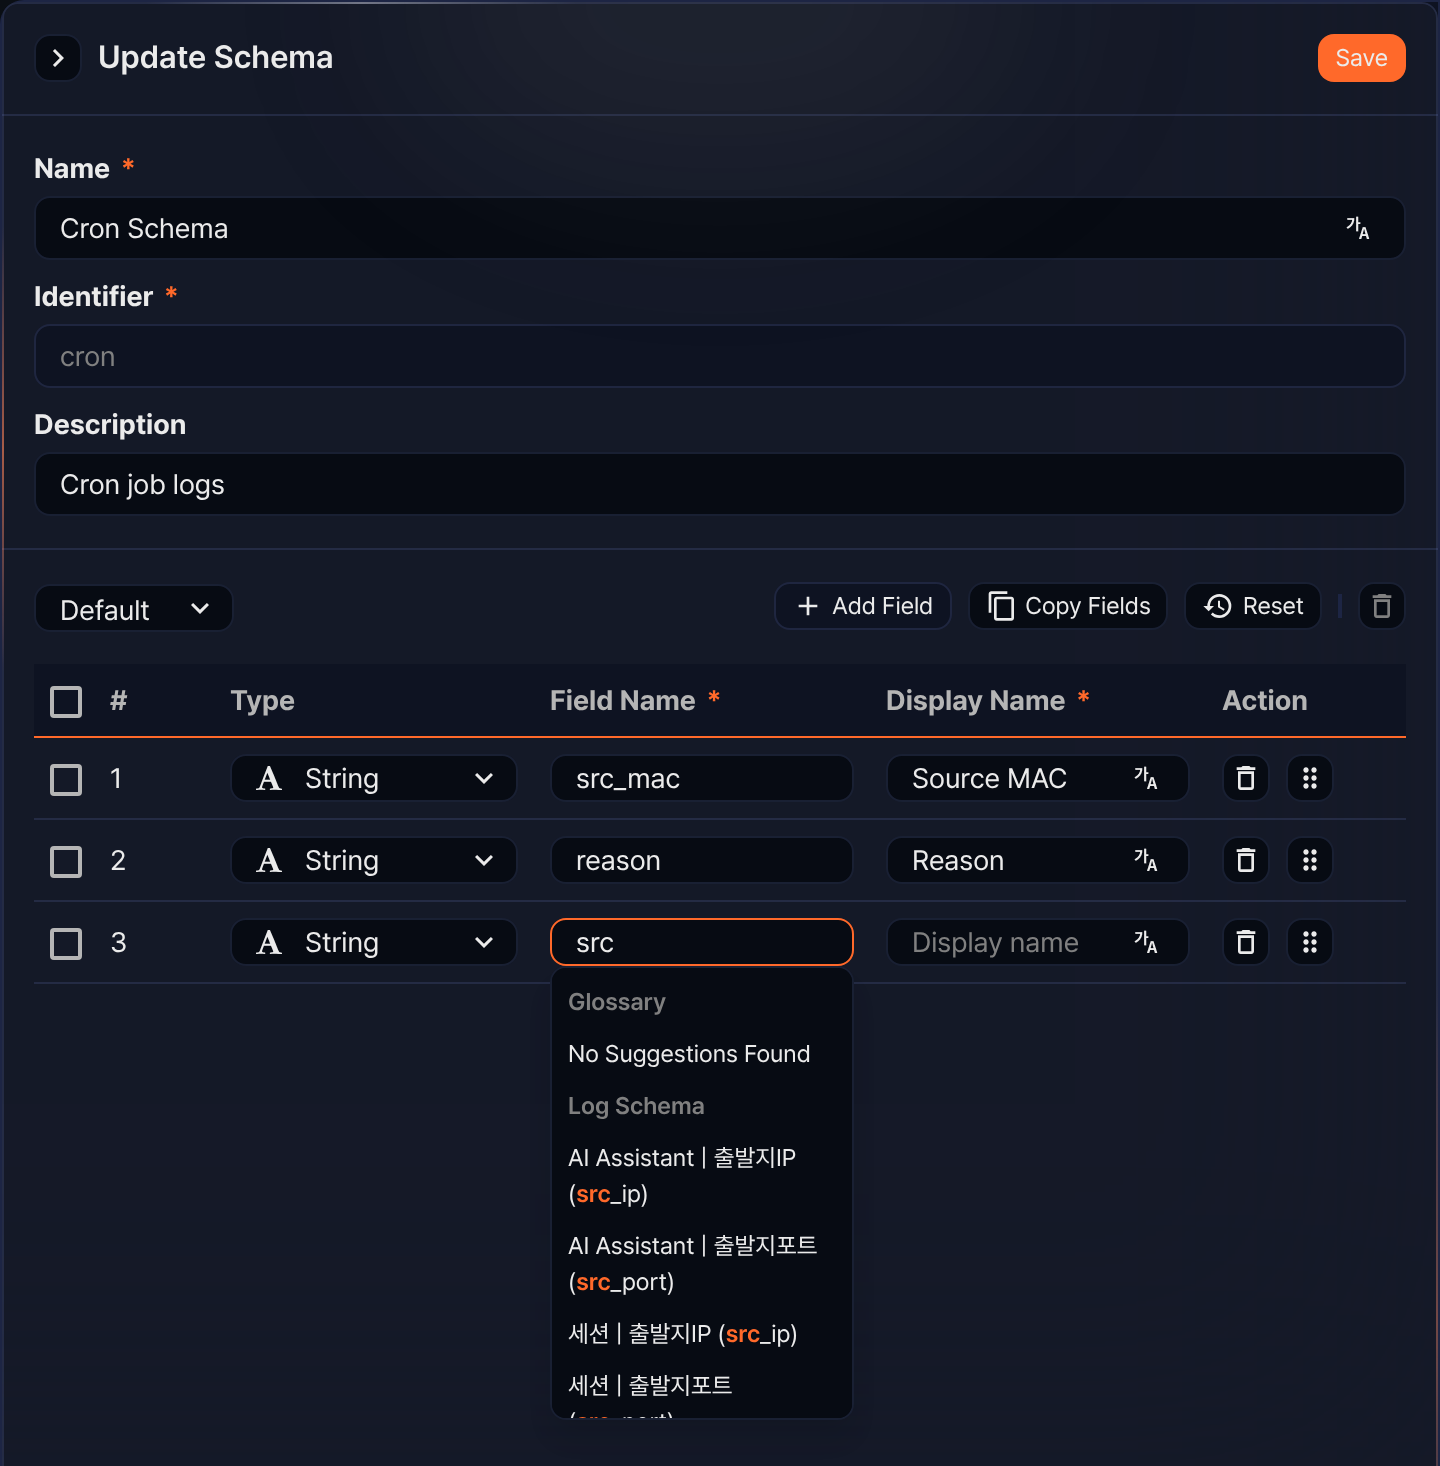Screen dimensions: 1440x1466
Task: Toggle the select-all checkbox in table header
Action: point(66,701)
